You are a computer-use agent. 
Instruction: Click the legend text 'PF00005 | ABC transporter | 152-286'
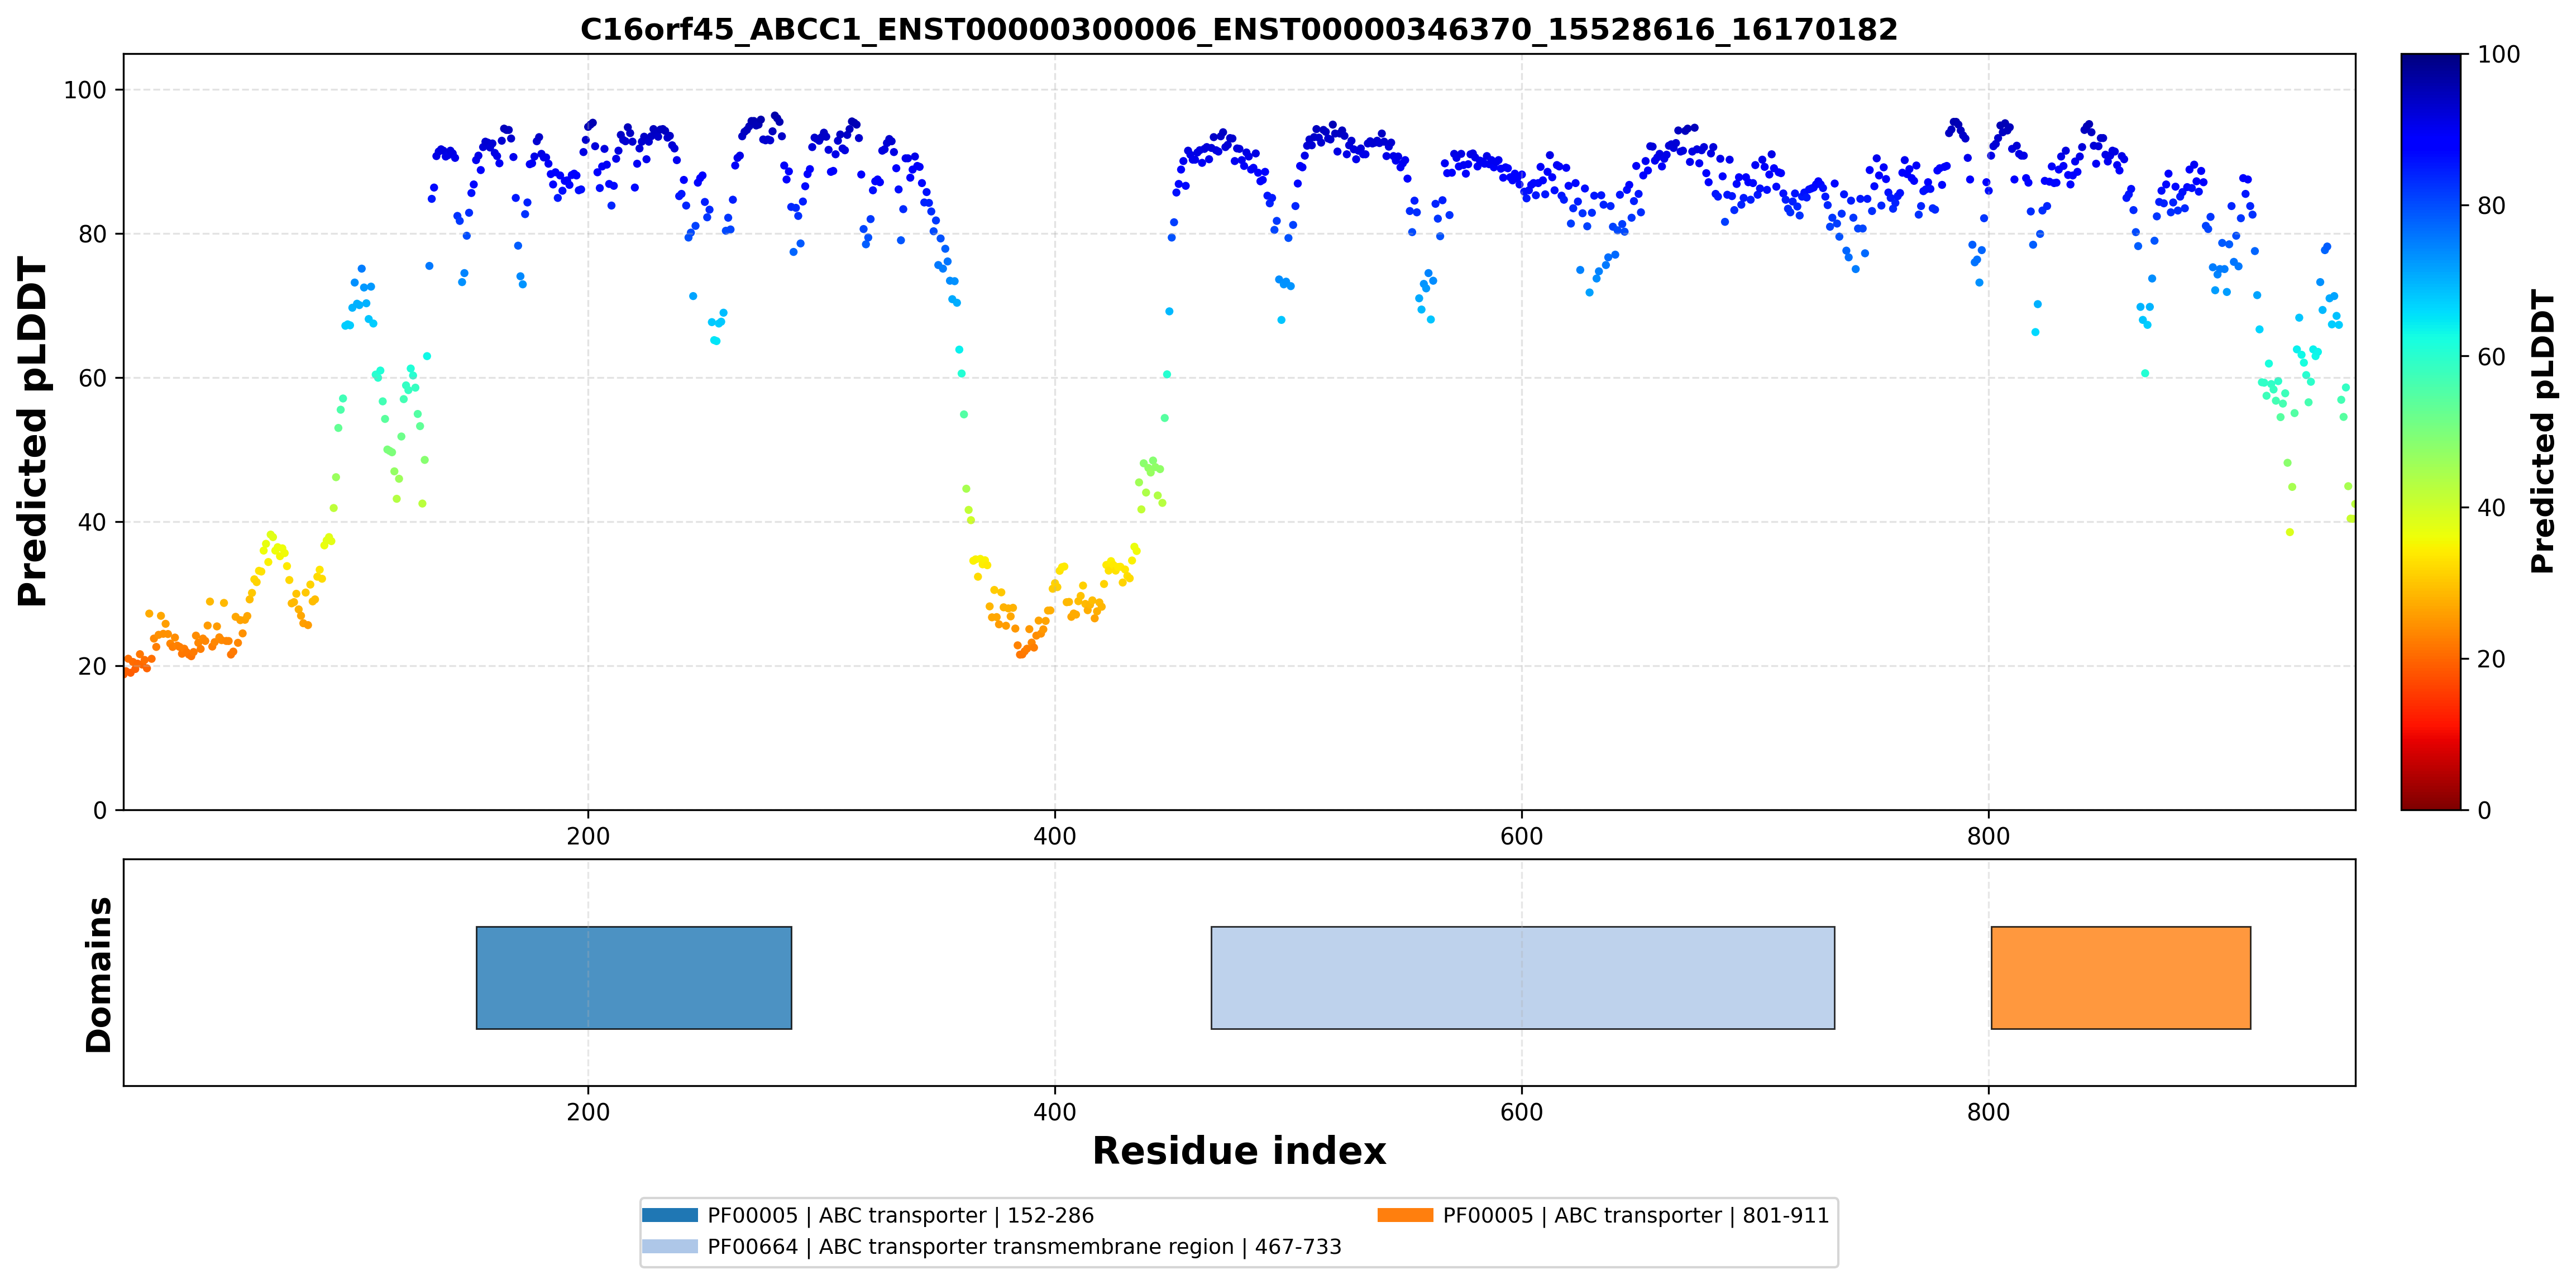[900, 1215]
